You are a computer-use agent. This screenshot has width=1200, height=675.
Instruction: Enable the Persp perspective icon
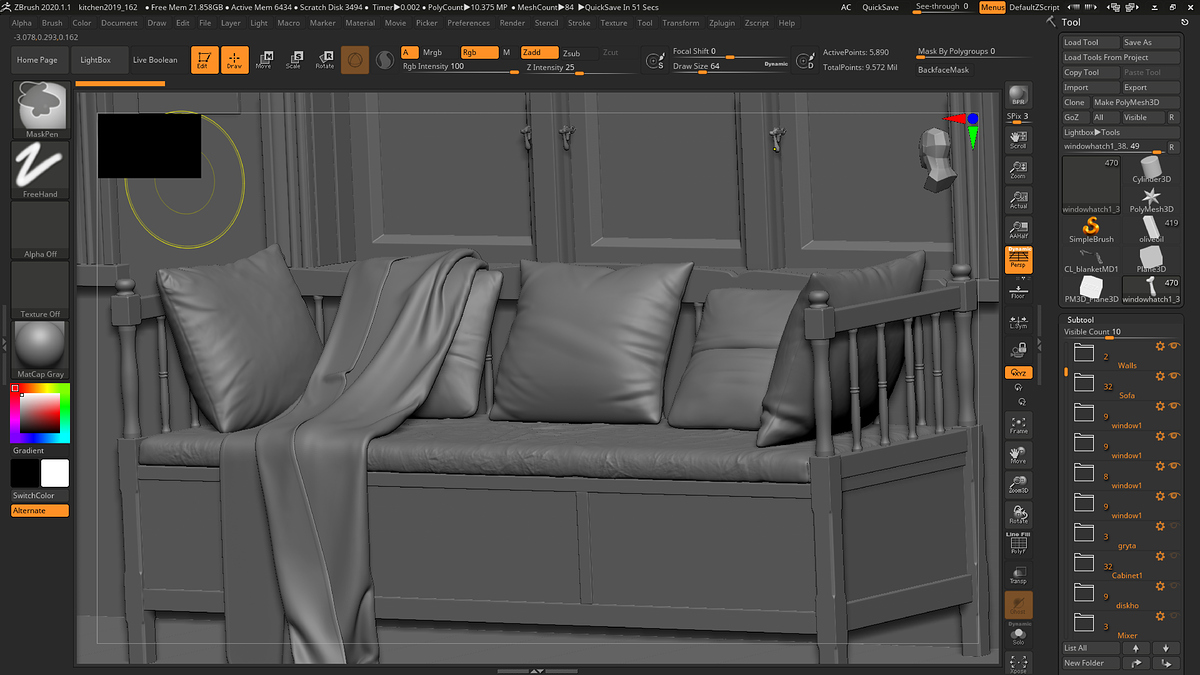(1018, 257)
